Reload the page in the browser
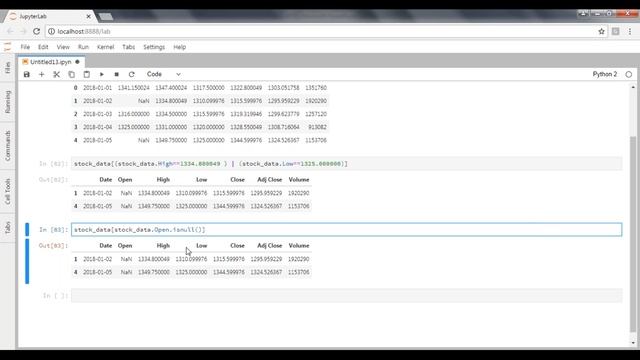Screen dimensions: 640x360 coord(36,31)
